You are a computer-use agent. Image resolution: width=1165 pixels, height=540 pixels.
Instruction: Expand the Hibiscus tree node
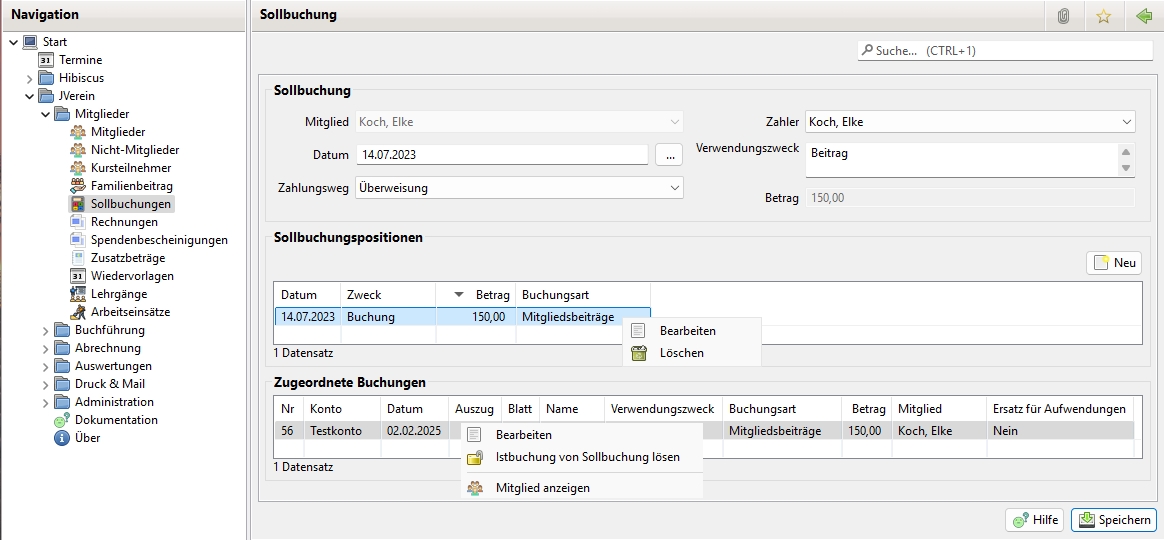30,78
